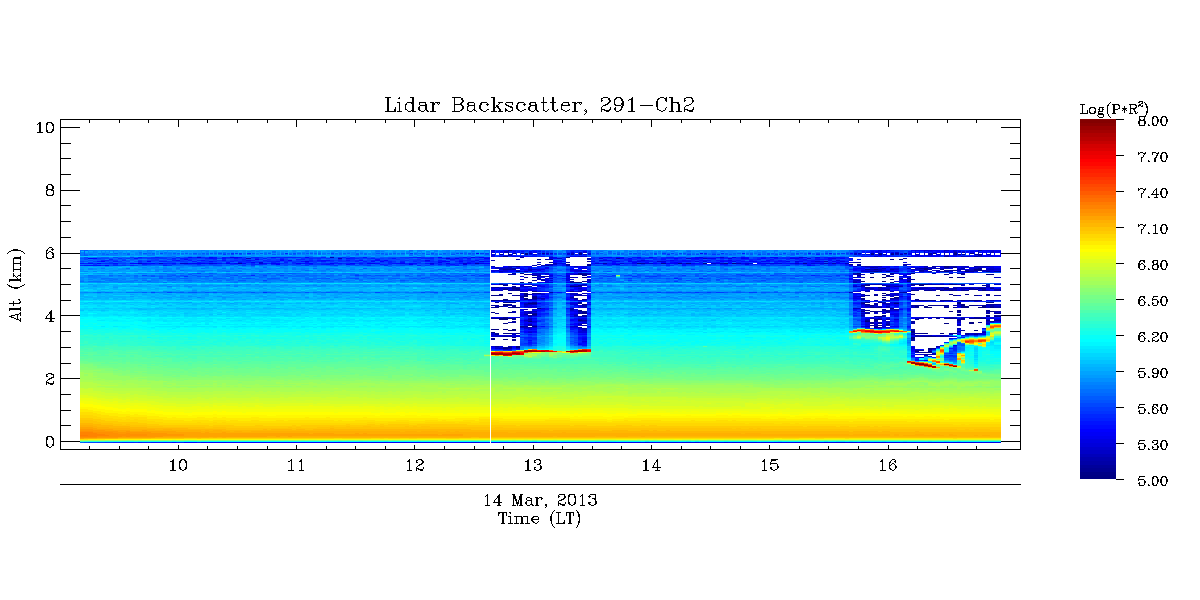This screenshot has width=1200, height=600.
Task: Click the colorbar value 5.60
Action: (x=1154, y=409)
